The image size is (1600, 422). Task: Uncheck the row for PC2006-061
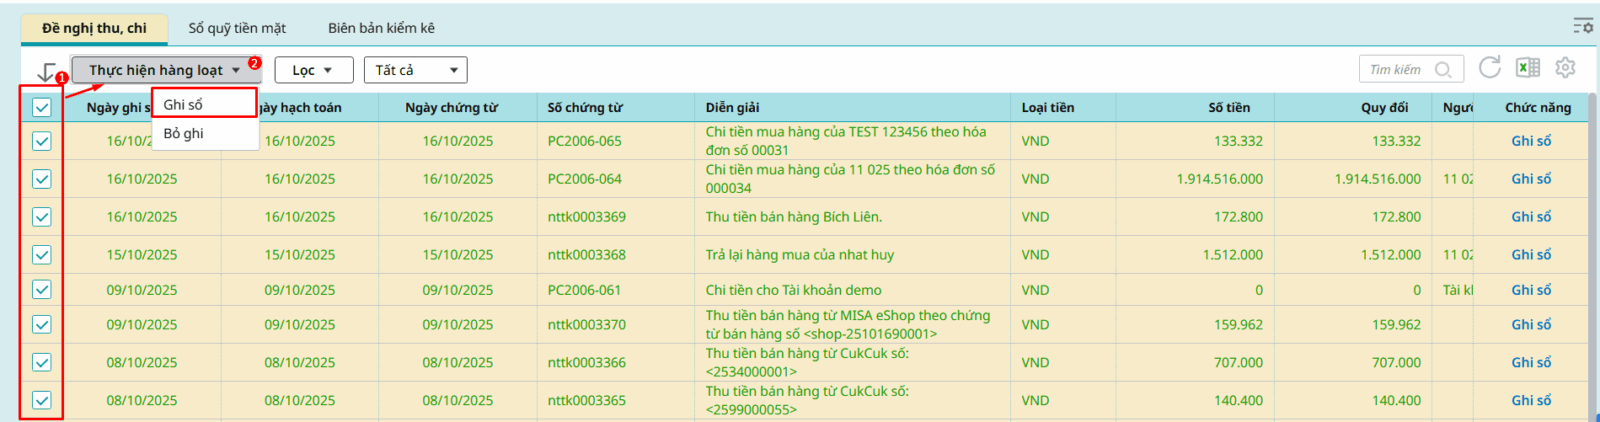42,290
